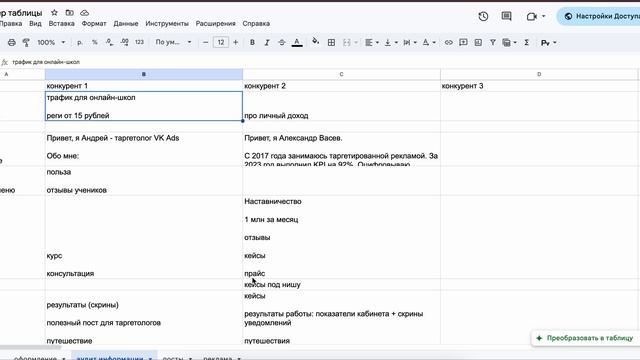Open the Вид menu
640x360 pixels.
[x=35, y=24]
